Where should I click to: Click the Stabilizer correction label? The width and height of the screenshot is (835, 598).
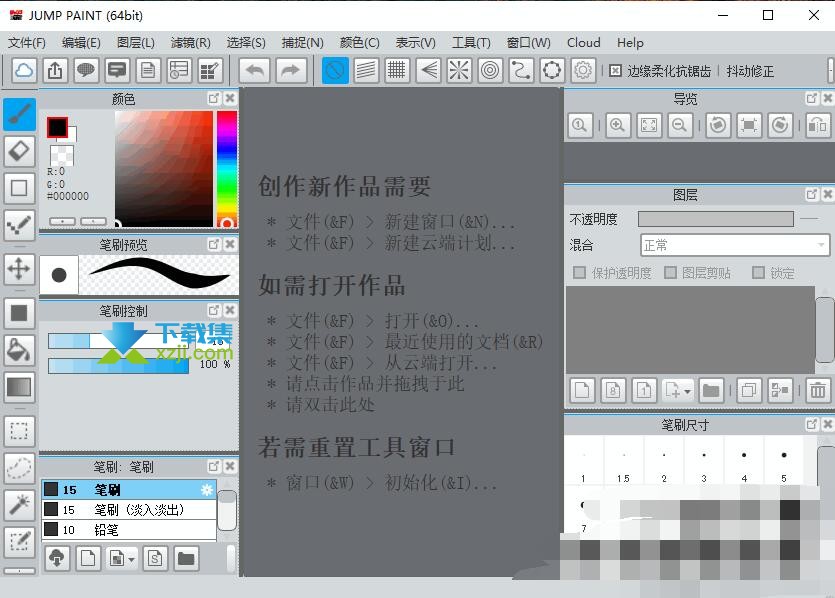(750, 71)
